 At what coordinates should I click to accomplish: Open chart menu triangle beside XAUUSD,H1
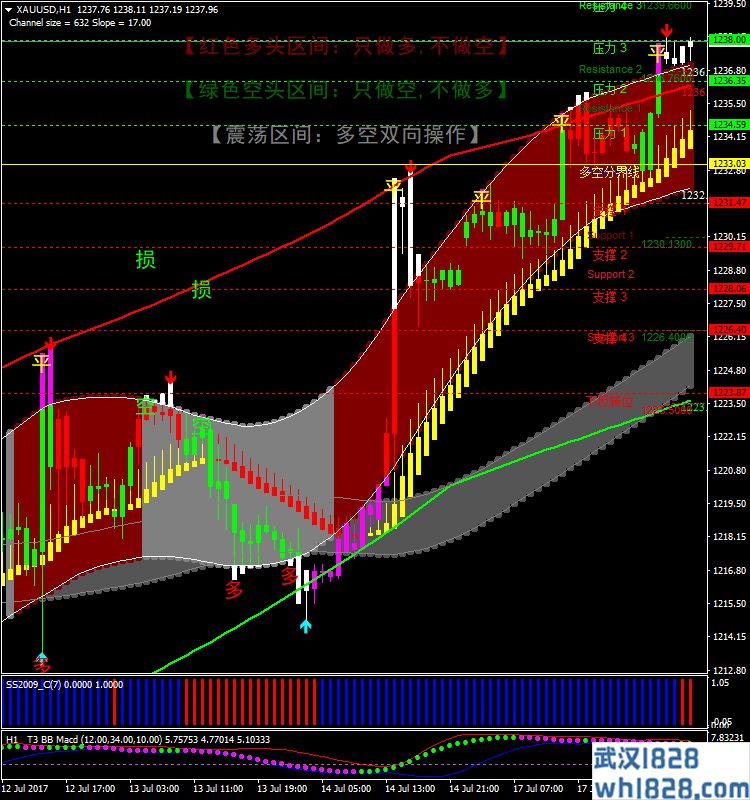pos(9,9)
